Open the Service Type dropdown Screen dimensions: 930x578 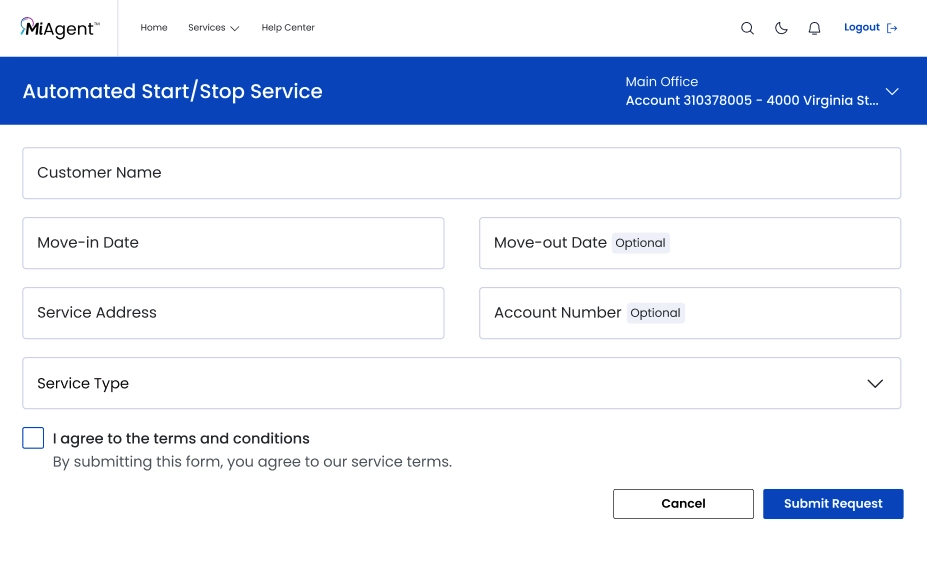point(461,383)
